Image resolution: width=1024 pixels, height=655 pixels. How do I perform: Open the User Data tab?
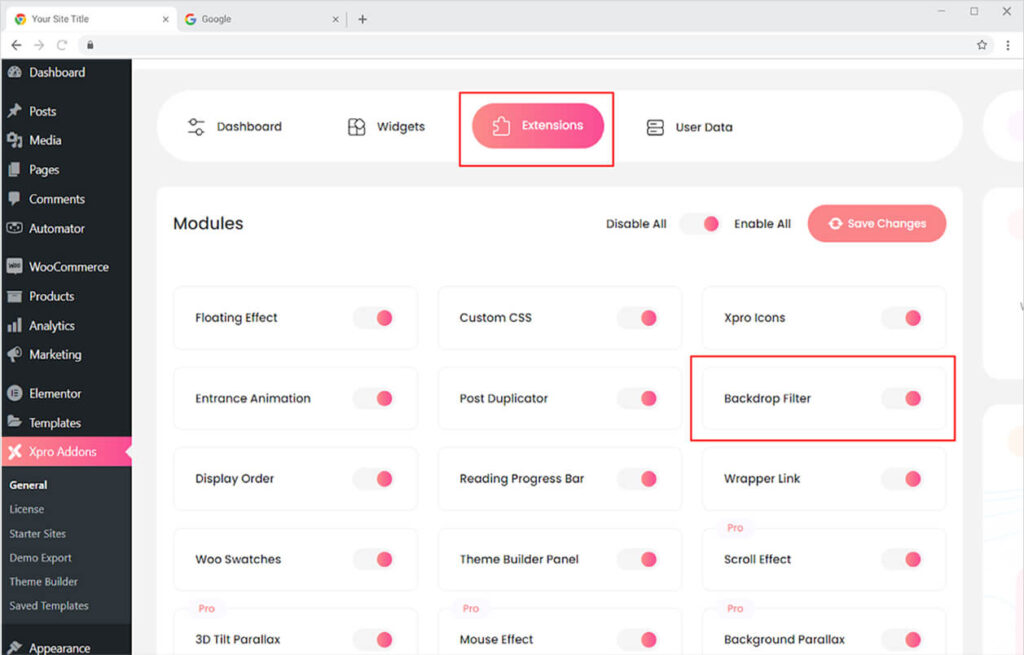pos(689,127)
